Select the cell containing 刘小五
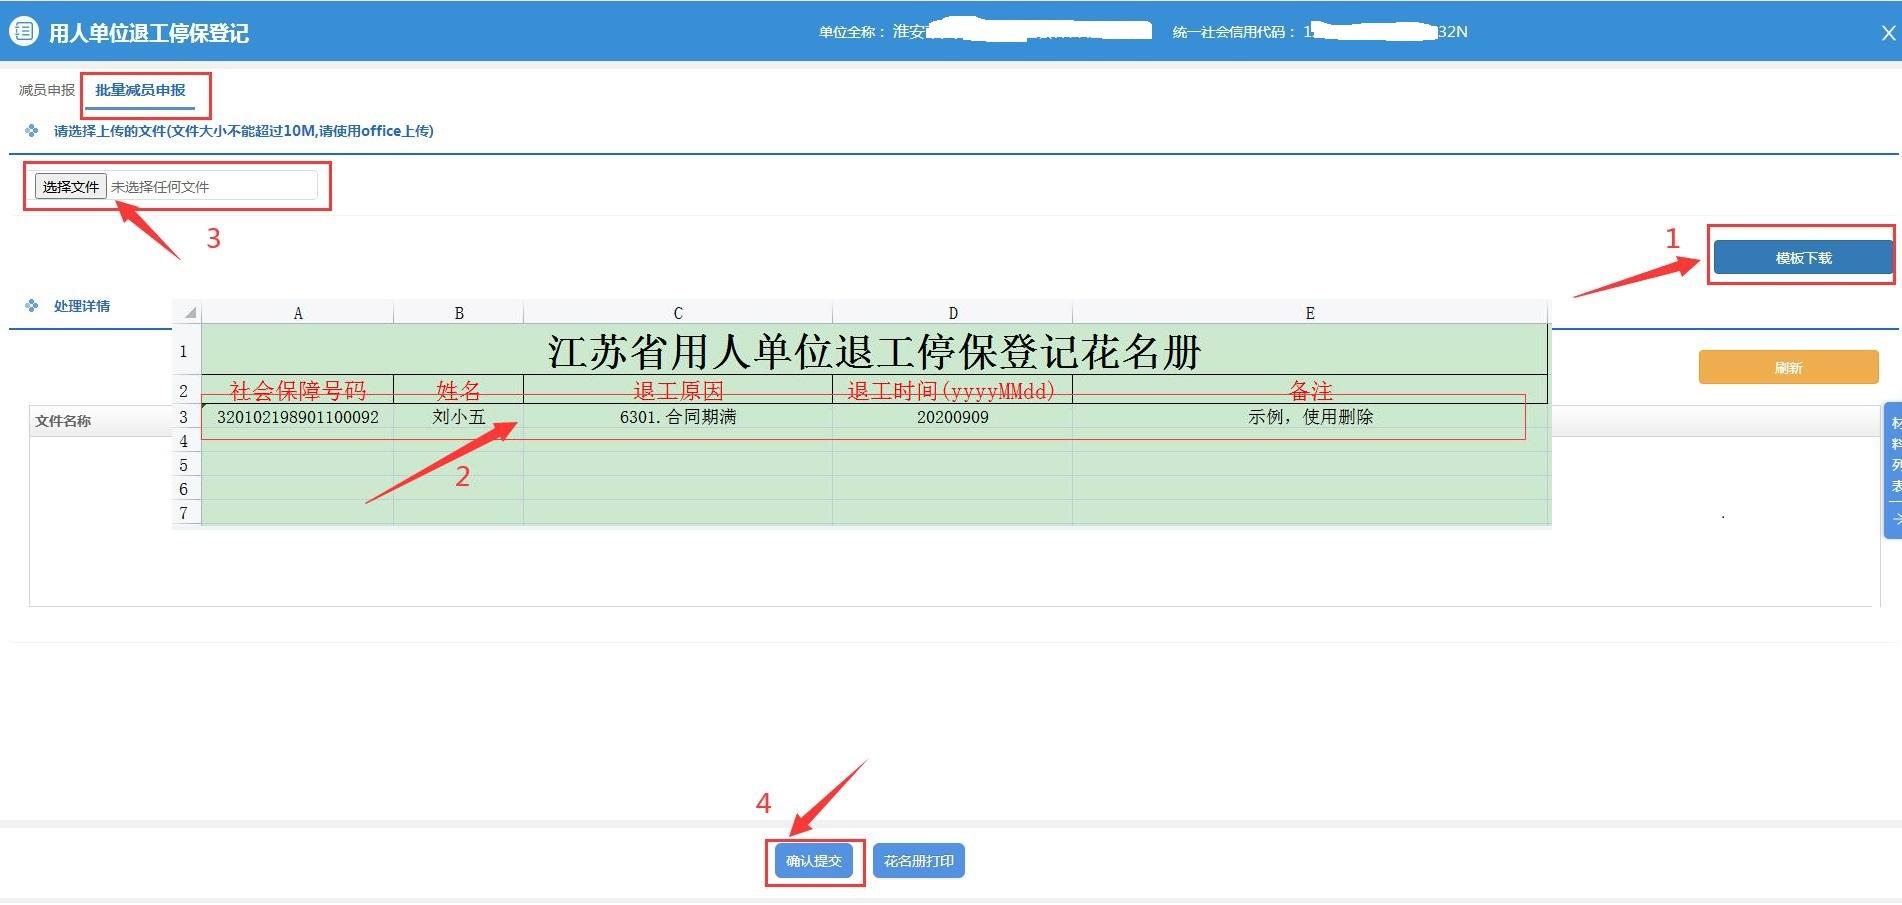 [459, 417]
